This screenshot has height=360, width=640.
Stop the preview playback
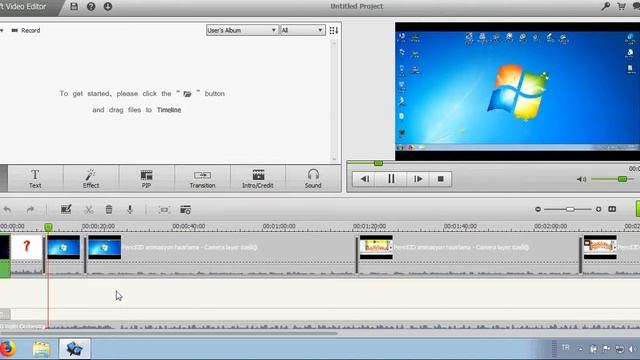pyautogui.click(x=440, y=179)
